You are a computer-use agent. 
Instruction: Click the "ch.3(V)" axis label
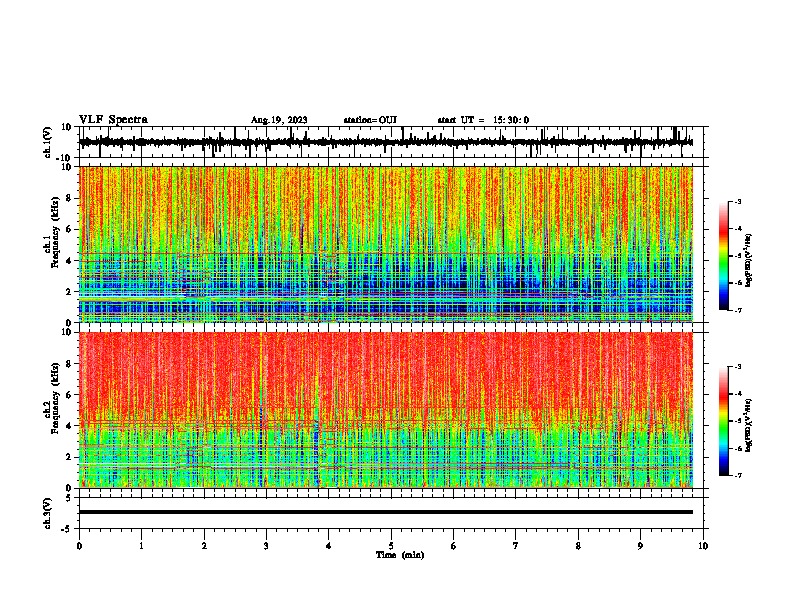(48, 513)
